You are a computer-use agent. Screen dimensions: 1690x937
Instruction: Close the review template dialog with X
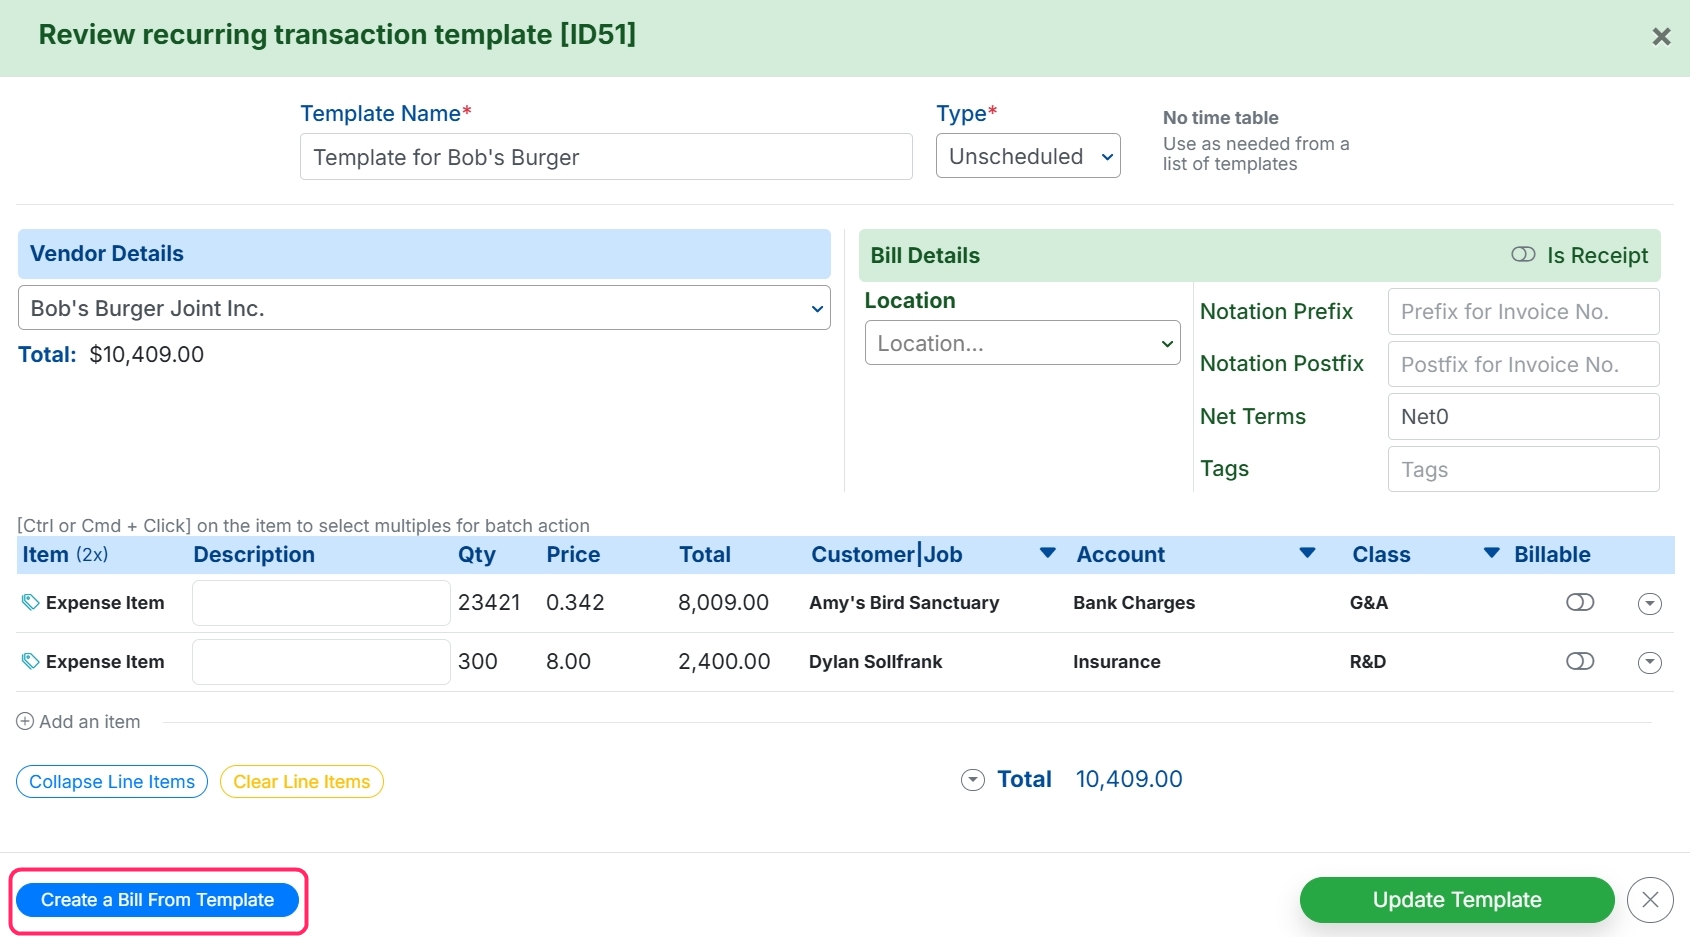point(1661,37)
